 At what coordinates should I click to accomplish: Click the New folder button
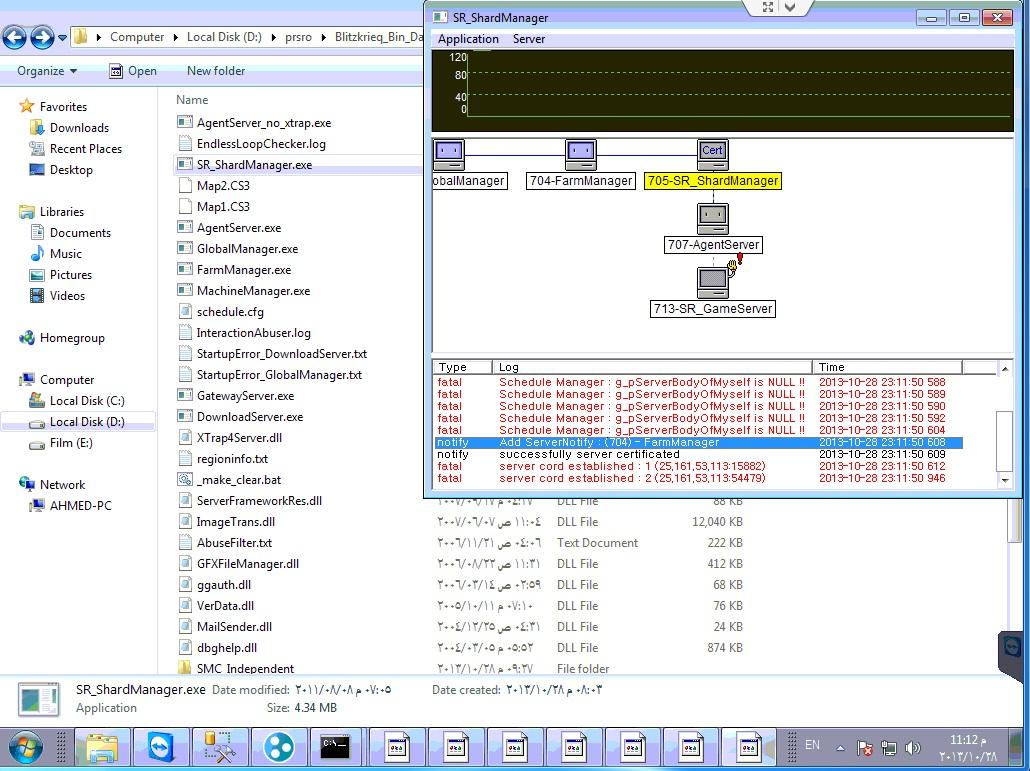[215, 71]
